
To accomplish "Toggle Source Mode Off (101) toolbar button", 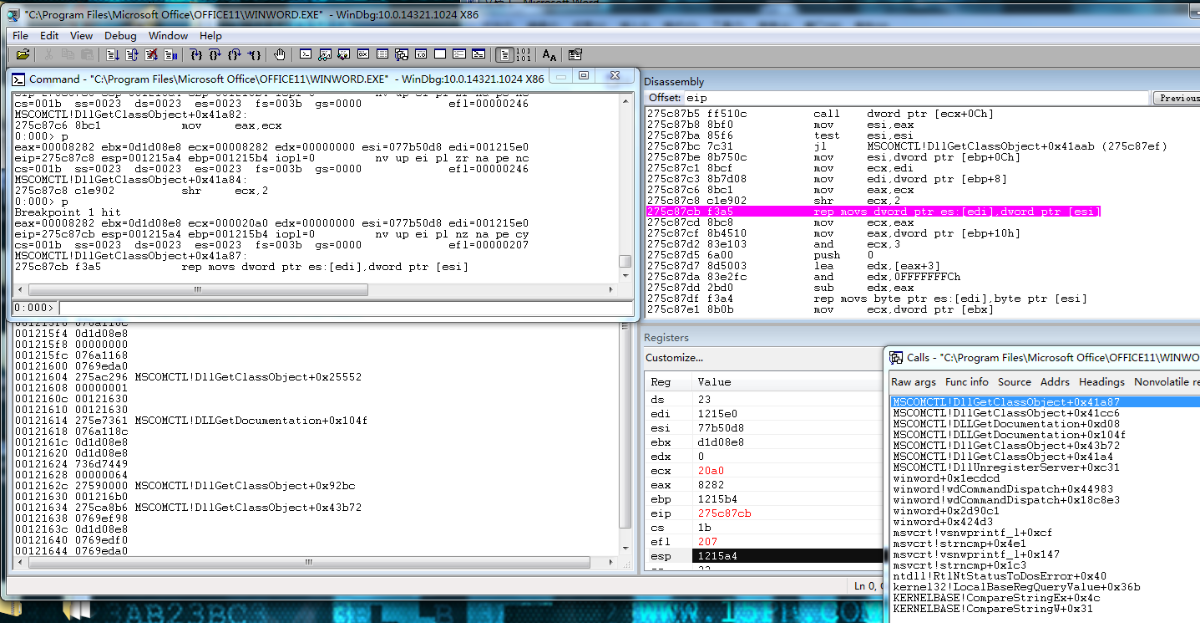I will (524, 54).
